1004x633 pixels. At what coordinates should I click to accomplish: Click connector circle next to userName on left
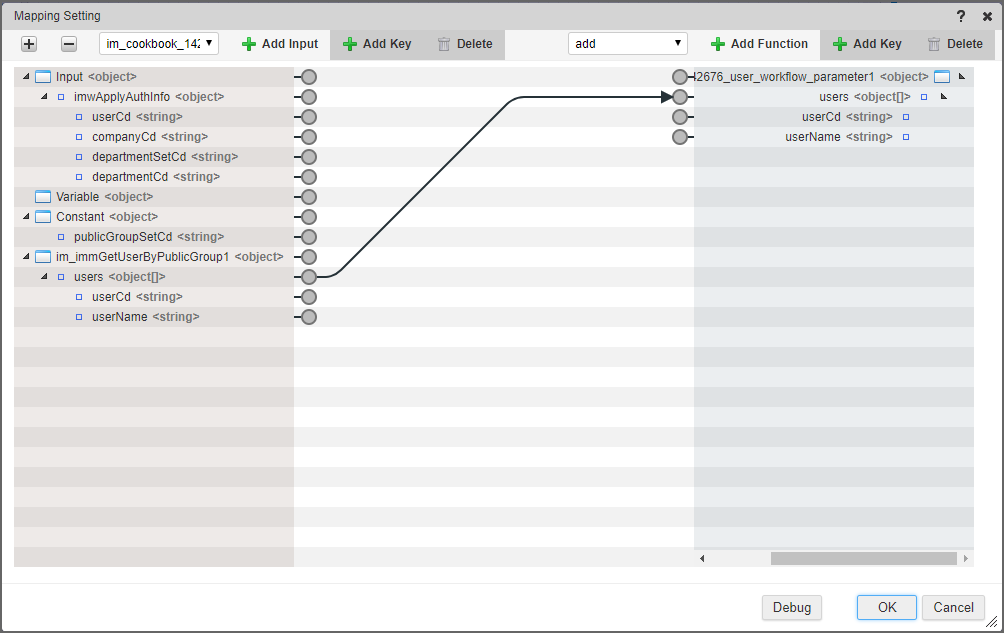[x=309, y=317]
